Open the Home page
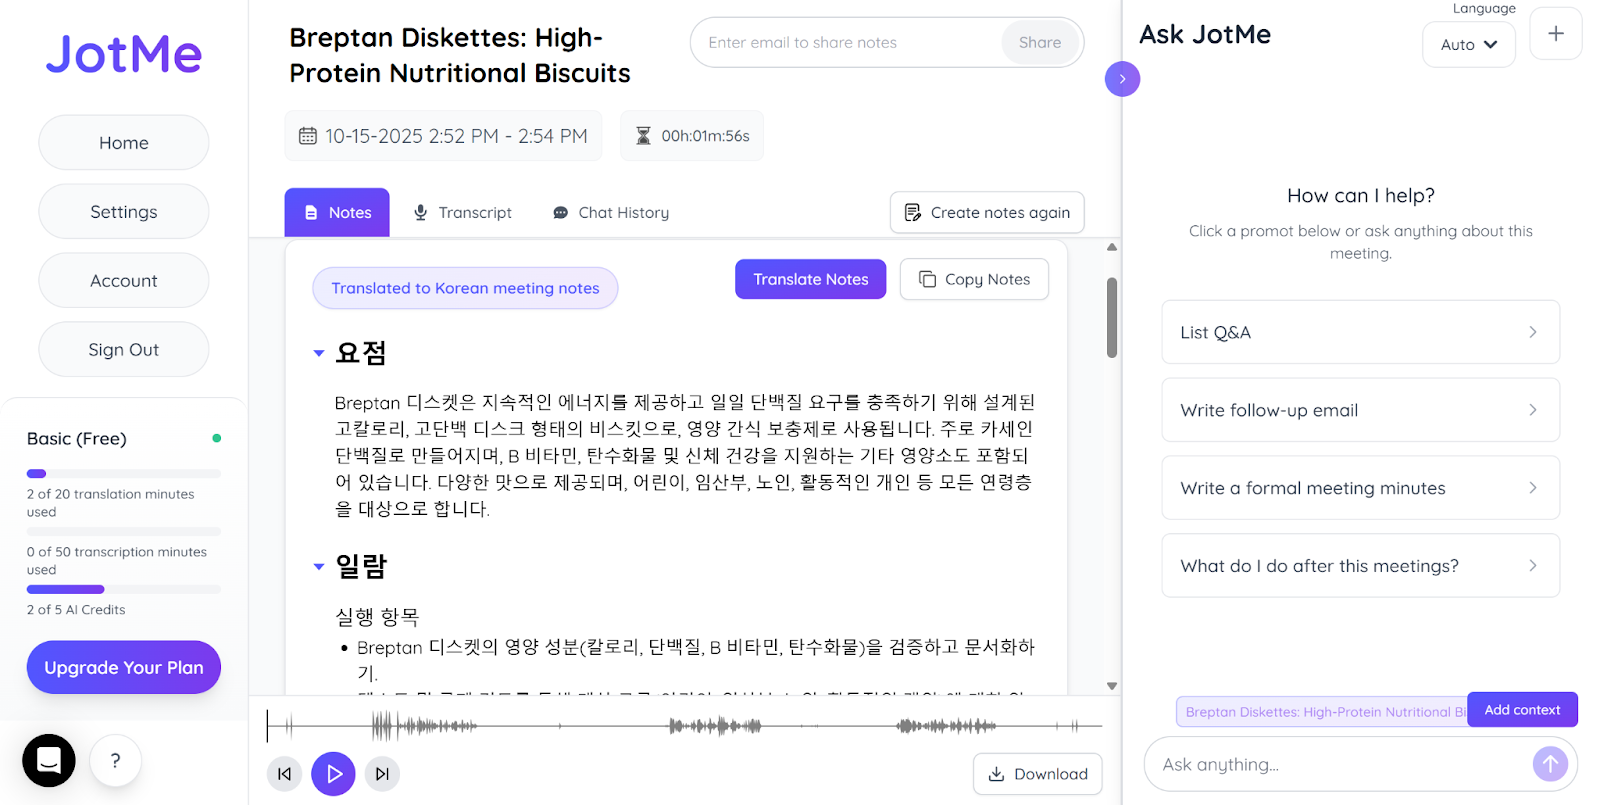1600x805 pixels. [124, 143]
